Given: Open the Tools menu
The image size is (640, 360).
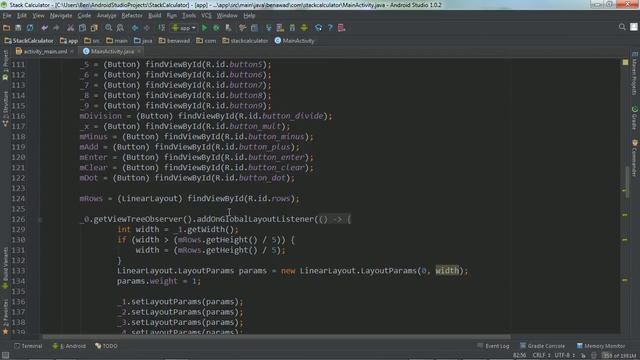Looking at the screenshot, I should pos(189,16).
